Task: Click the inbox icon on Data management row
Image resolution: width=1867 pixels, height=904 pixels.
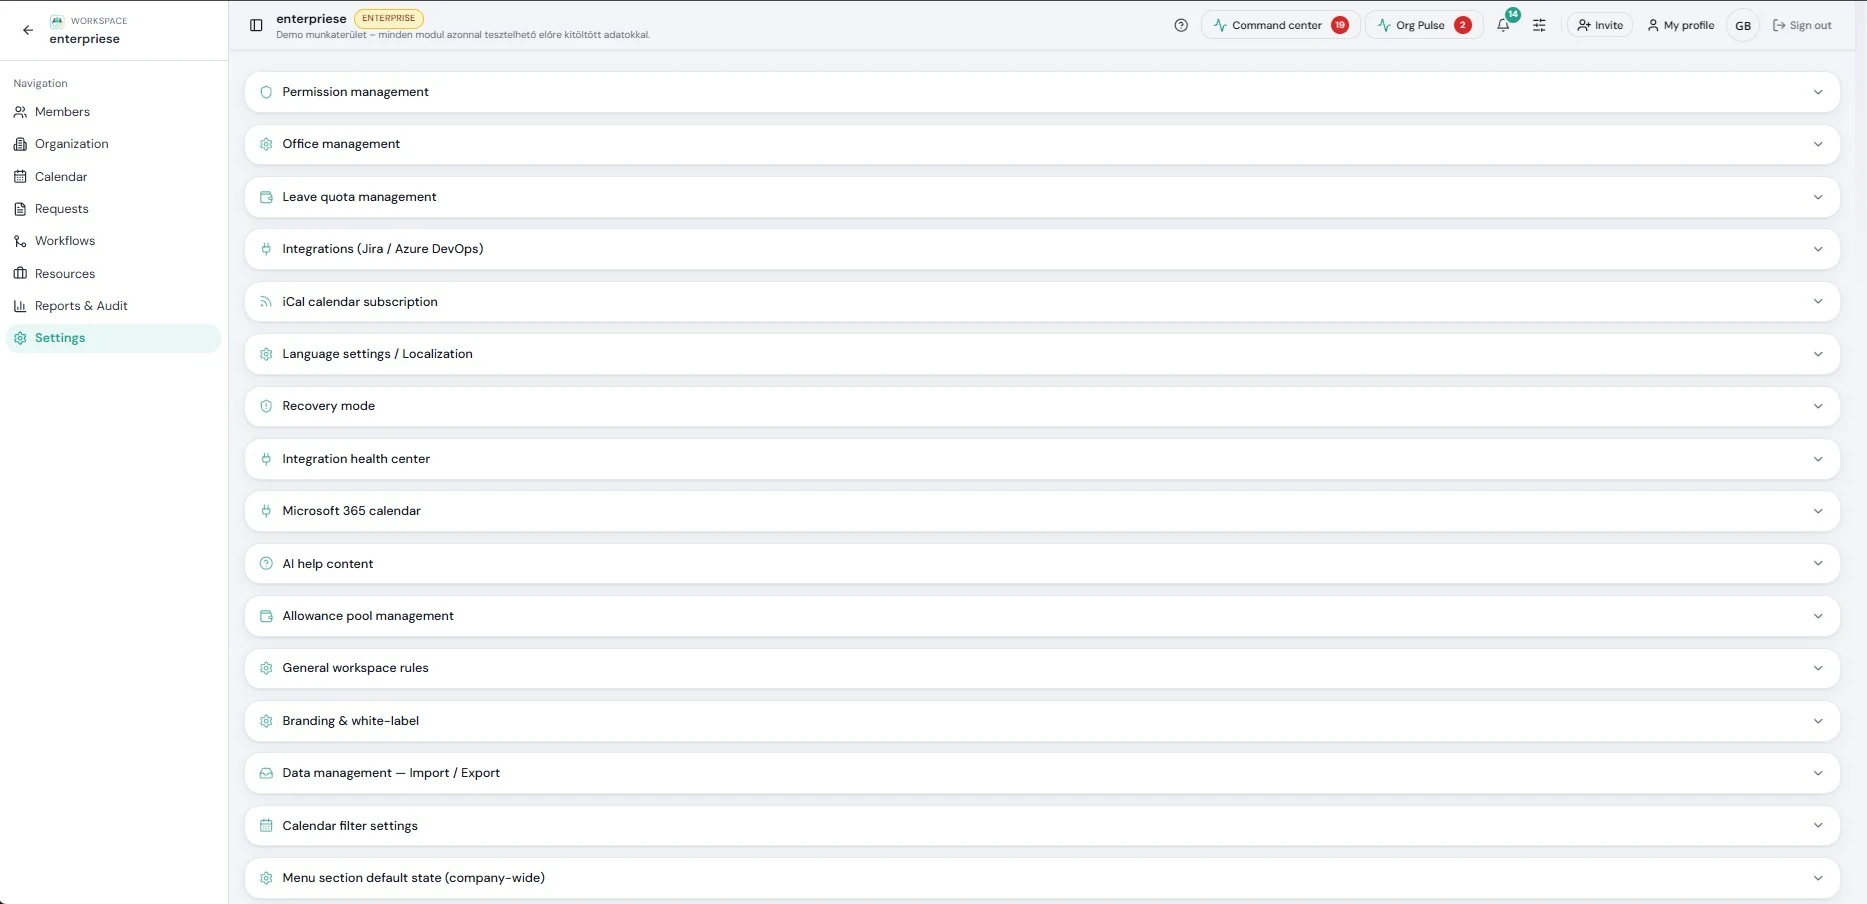Action: [266, 773]
